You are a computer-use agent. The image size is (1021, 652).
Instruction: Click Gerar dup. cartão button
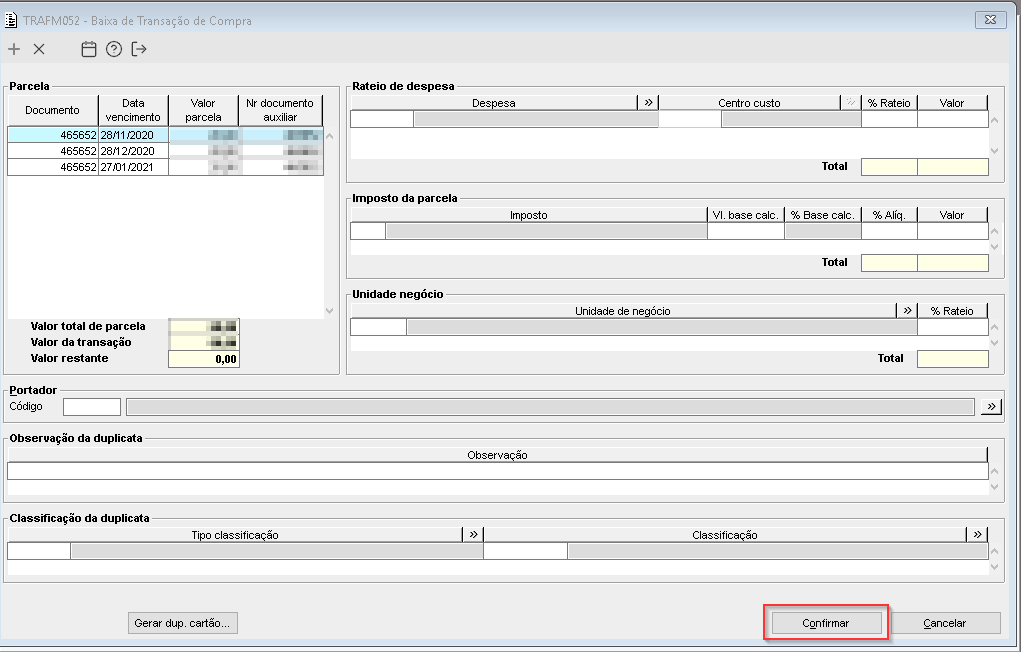182,623
